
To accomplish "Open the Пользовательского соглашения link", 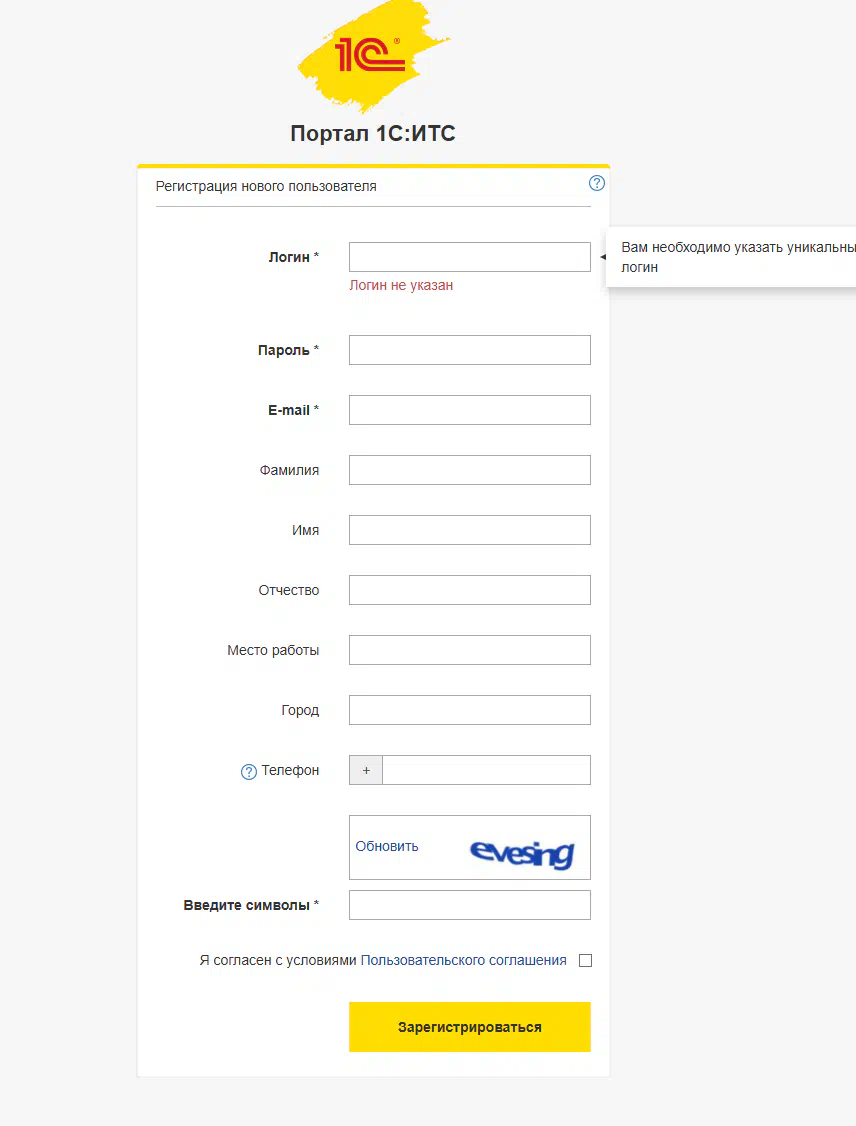I will pyautogui.click(x=463, y=960).
